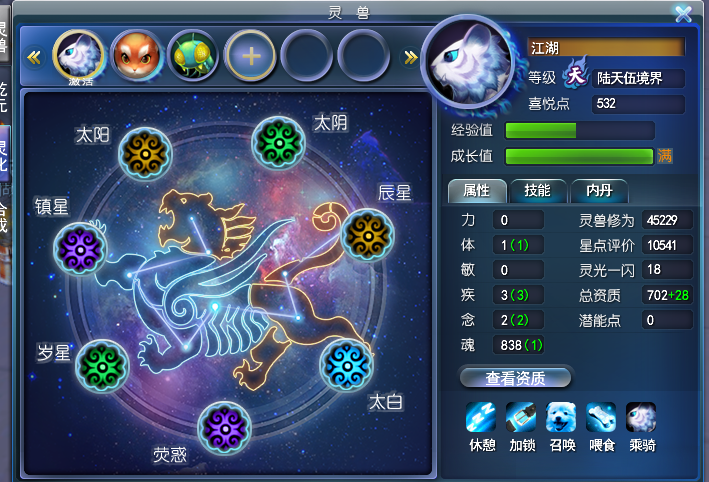Click the 乘骑 ride icon

tap(641, 417)
